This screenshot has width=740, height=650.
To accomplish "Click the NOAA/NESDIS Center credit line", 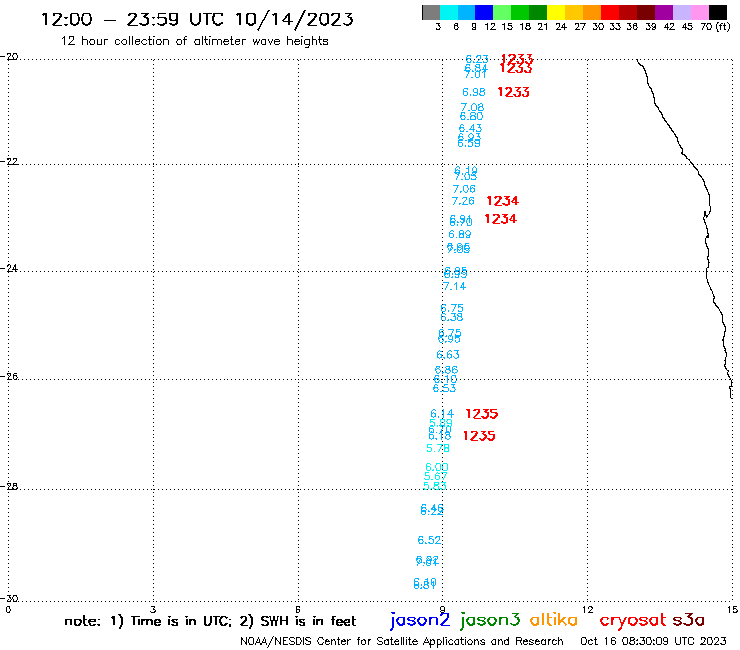I will (x=402, y=641).
